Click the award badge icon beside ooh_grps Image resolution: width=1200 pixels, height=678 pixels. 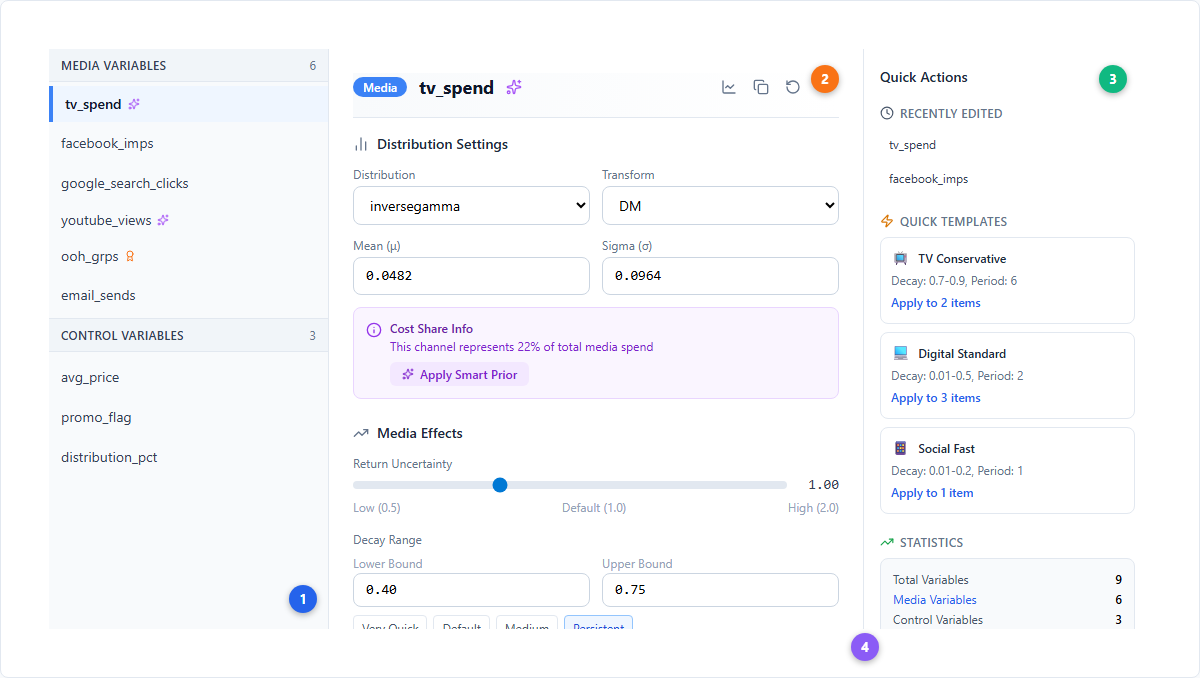click(130, 256)
